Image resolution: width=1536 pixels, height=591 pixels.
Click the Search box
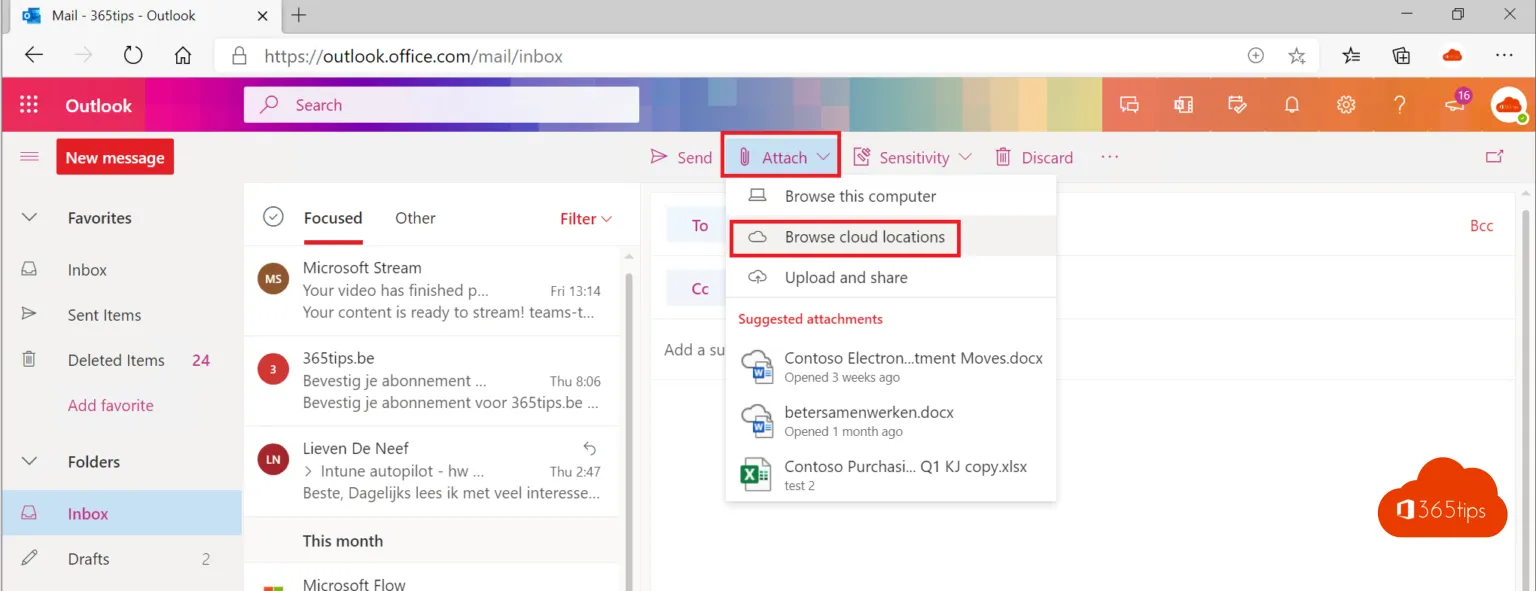[x=441, y=105]
